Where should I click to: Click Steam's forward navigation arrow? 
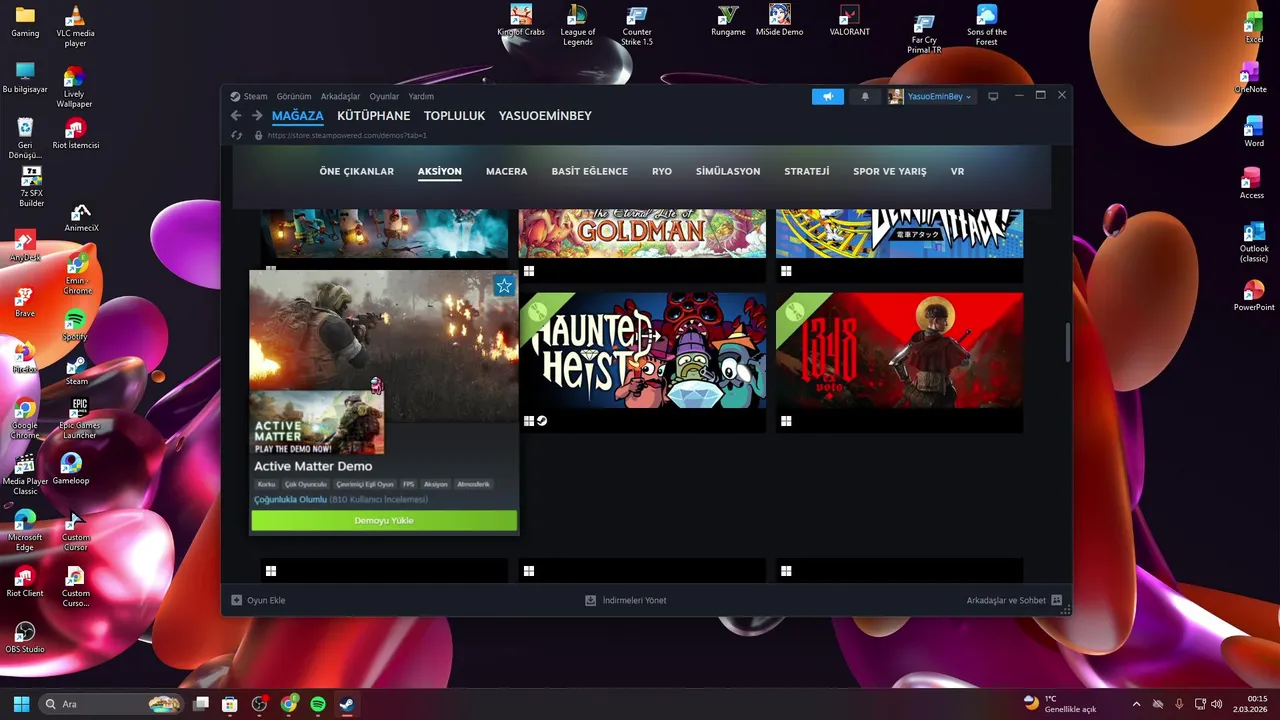[x=257, y=116]
